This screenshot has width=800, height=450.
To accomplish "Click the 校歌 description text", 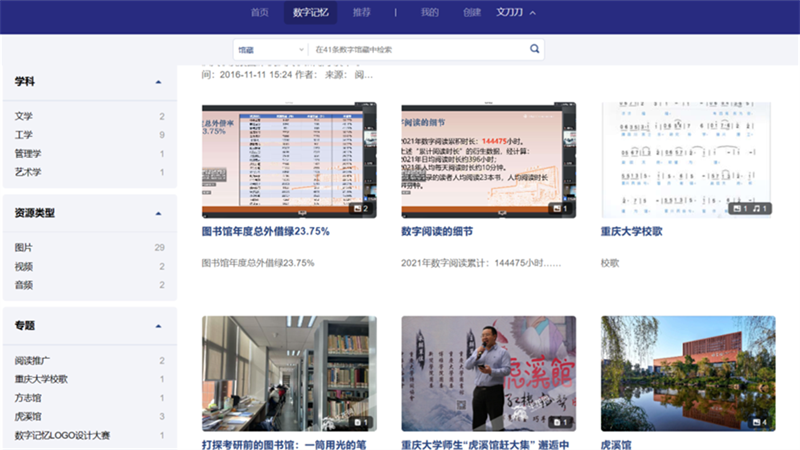I will click(610, 263).
